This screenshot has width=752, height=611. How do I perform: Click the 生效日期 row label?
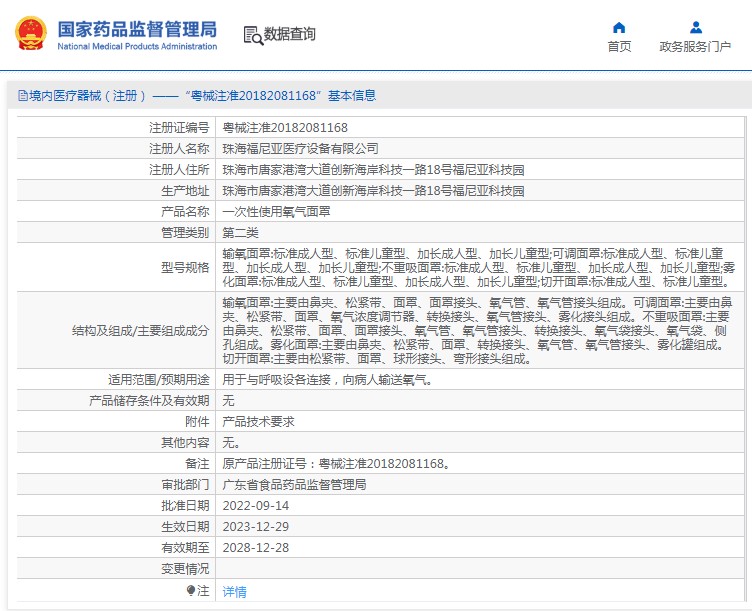coord(185,527)
